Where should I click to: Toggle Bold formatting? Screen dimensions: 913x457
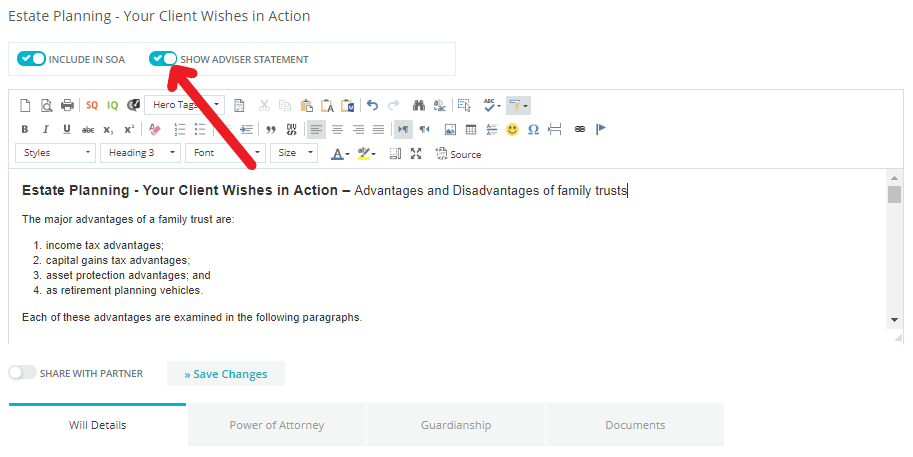coord(25,129)
